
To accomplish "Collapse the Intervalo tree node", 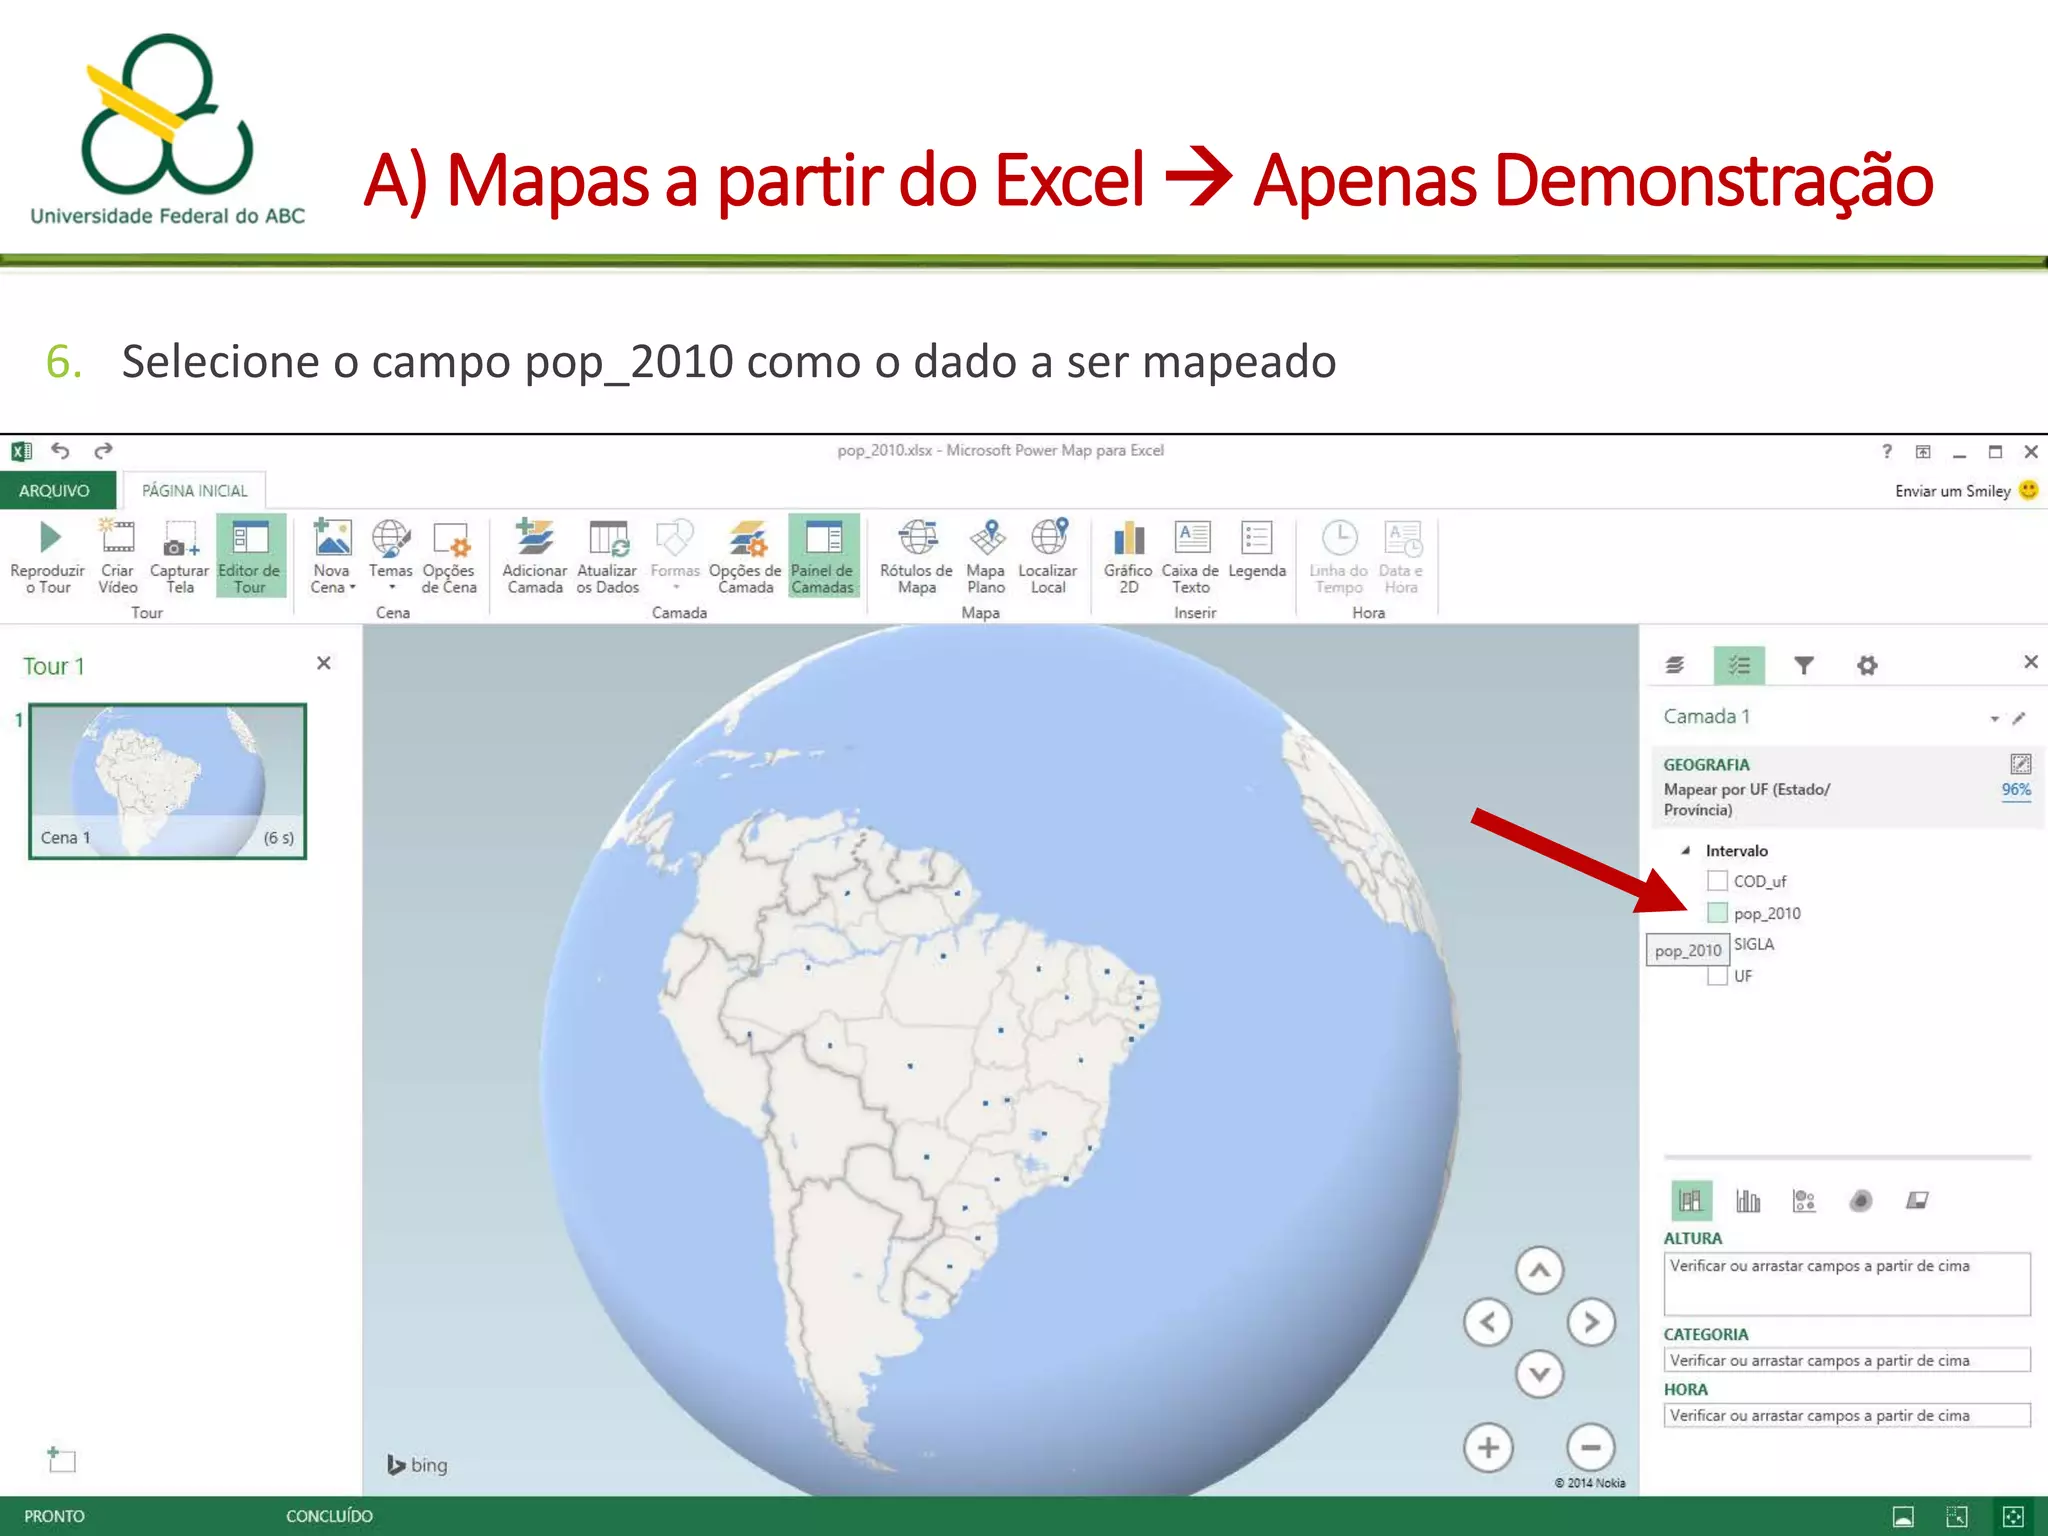I will 1685,851.
